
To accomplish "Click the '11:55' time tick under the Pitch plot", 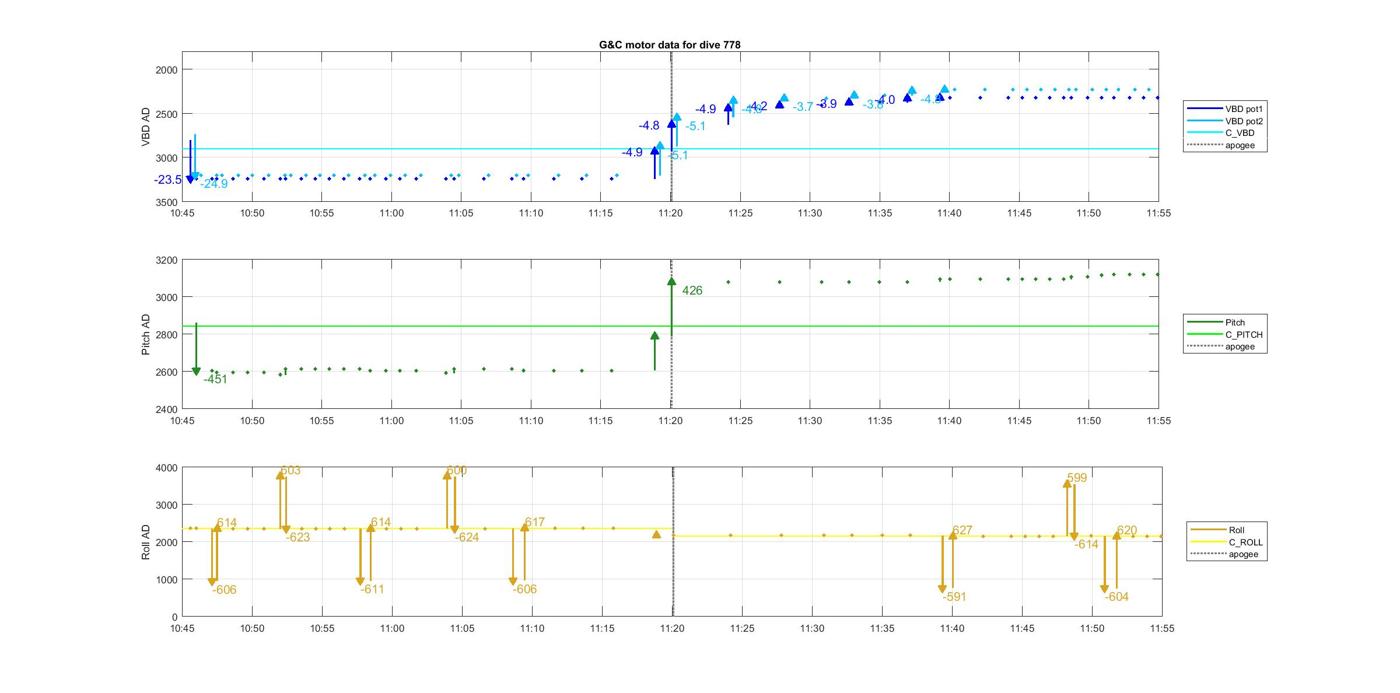I will pos(1159,421).
